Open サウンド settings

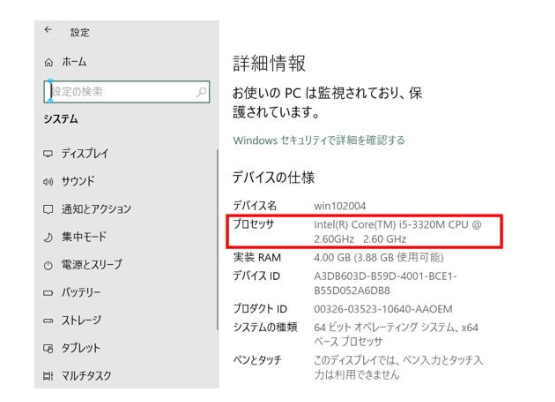click(78, 181)
